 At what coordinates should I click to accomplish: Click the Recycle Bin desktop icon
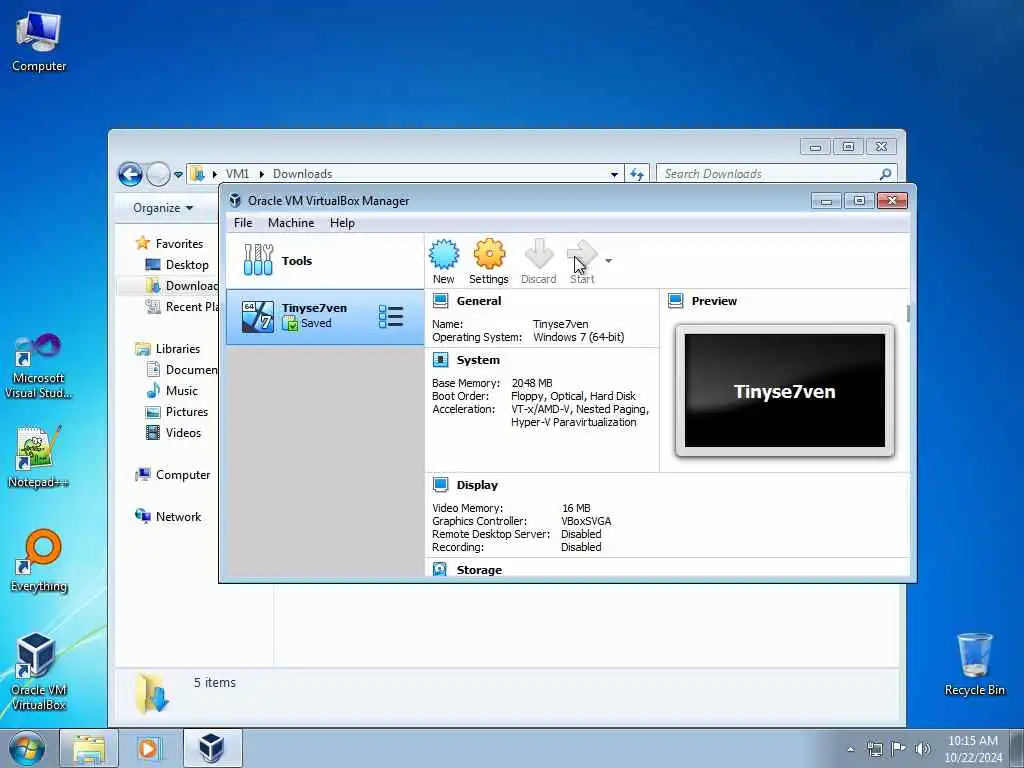click(974, 664)
